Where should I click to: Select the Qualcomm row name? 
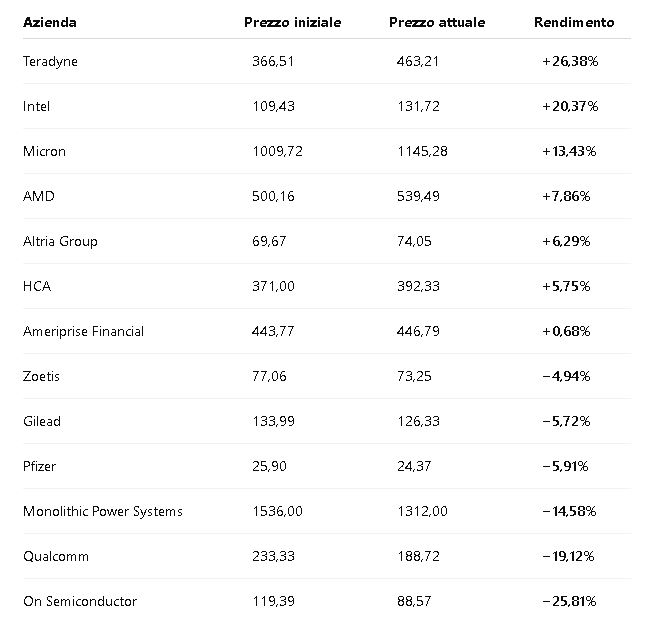[x=56, y=557]
